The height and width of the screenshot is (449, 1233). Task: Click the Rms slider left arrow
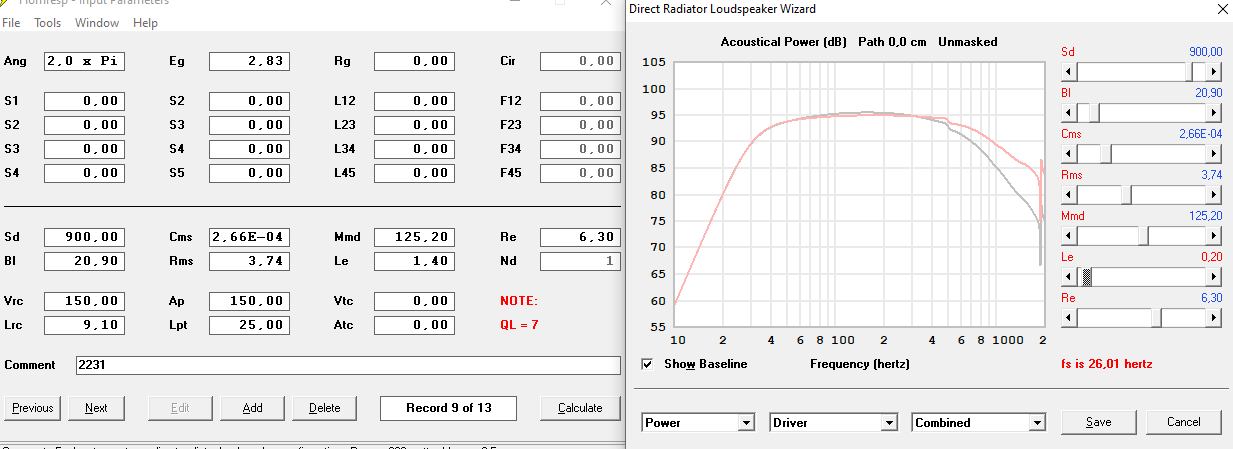coord(1068,195)
